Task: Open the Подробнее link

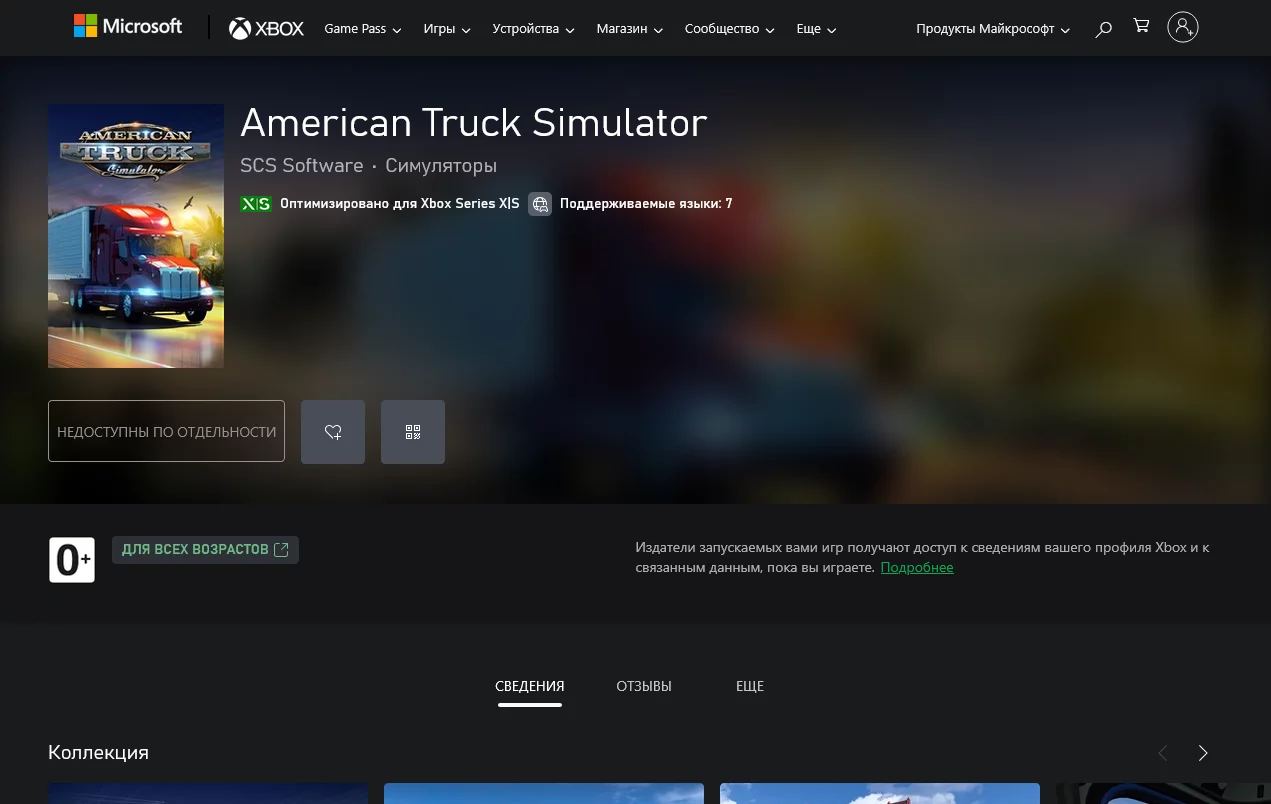Action: [917, 567]
